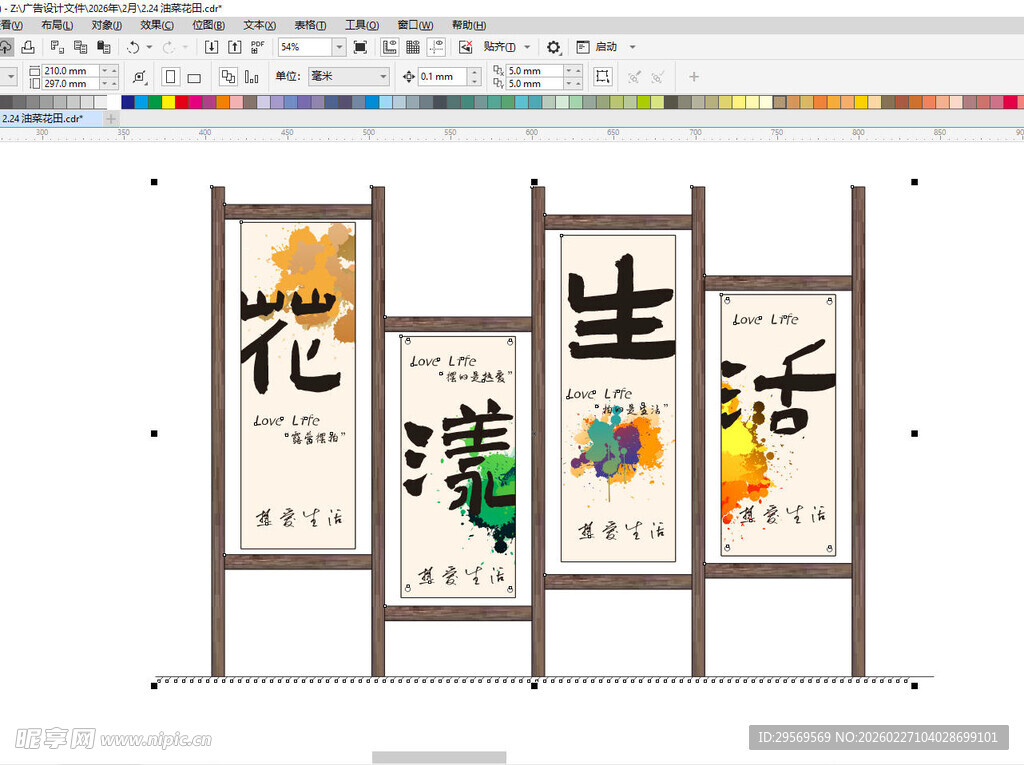Open Options via the gear icon
This screenshot has width=1024, height=765.
click(553, 47)
